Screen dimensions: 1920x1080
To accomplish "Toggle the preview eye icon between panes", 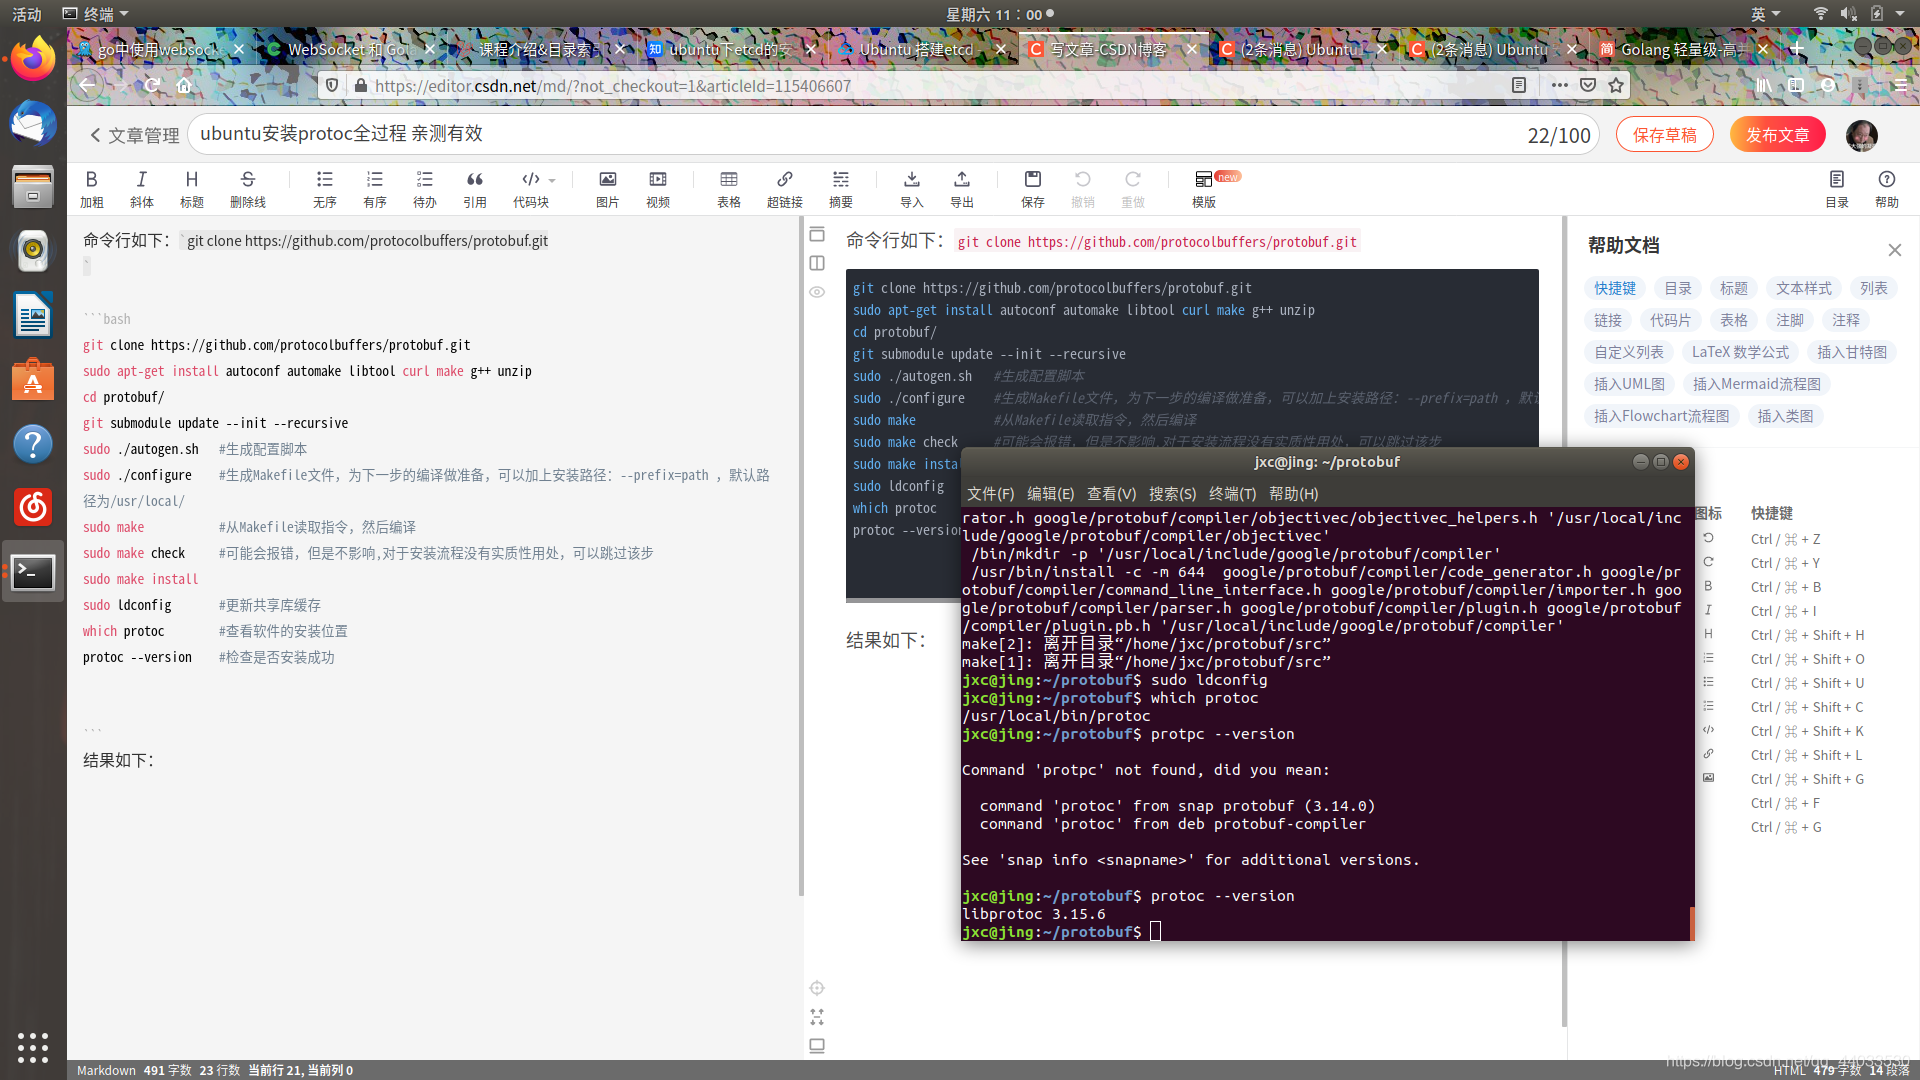I will tap(817, 292).
